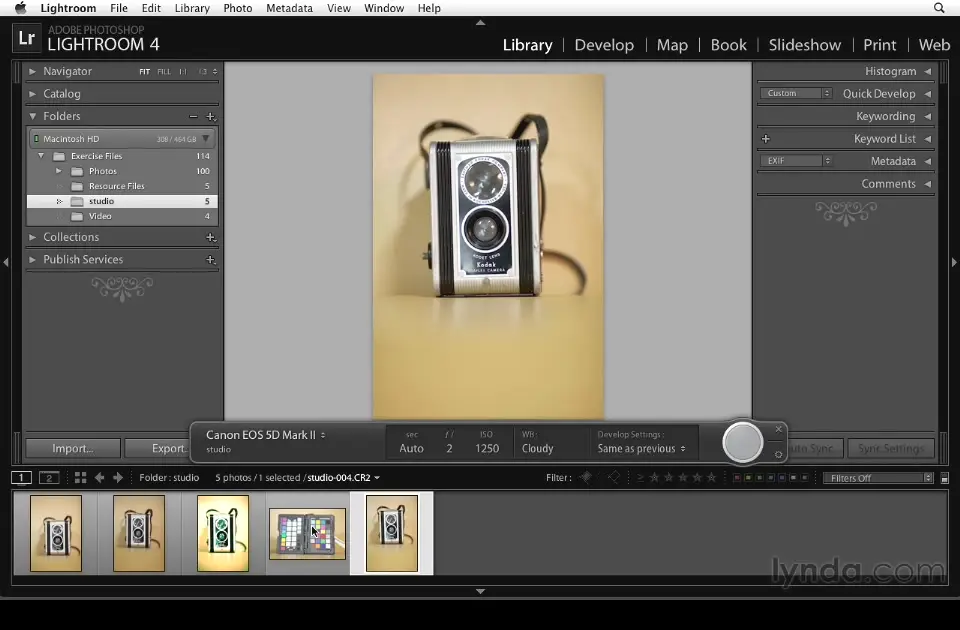Set Navigator zoom to FIT

point(144,72)
